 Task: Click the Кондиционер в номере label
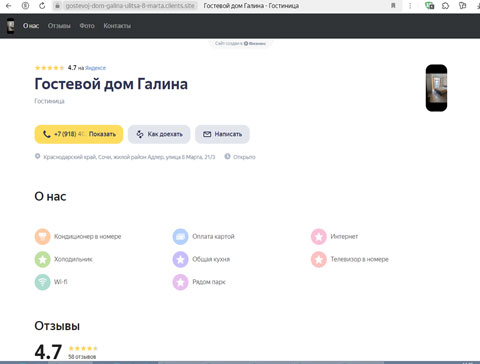(88, 237)
